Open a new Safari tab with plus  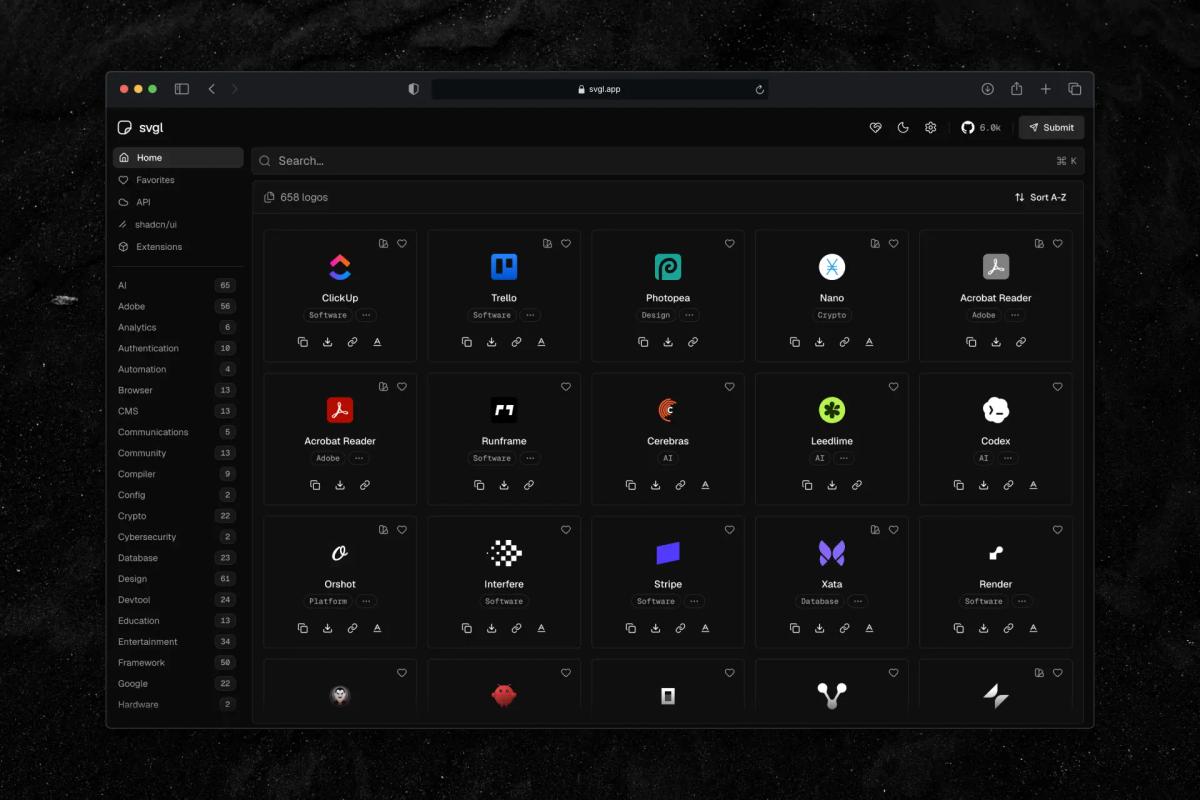point(1046,89)
